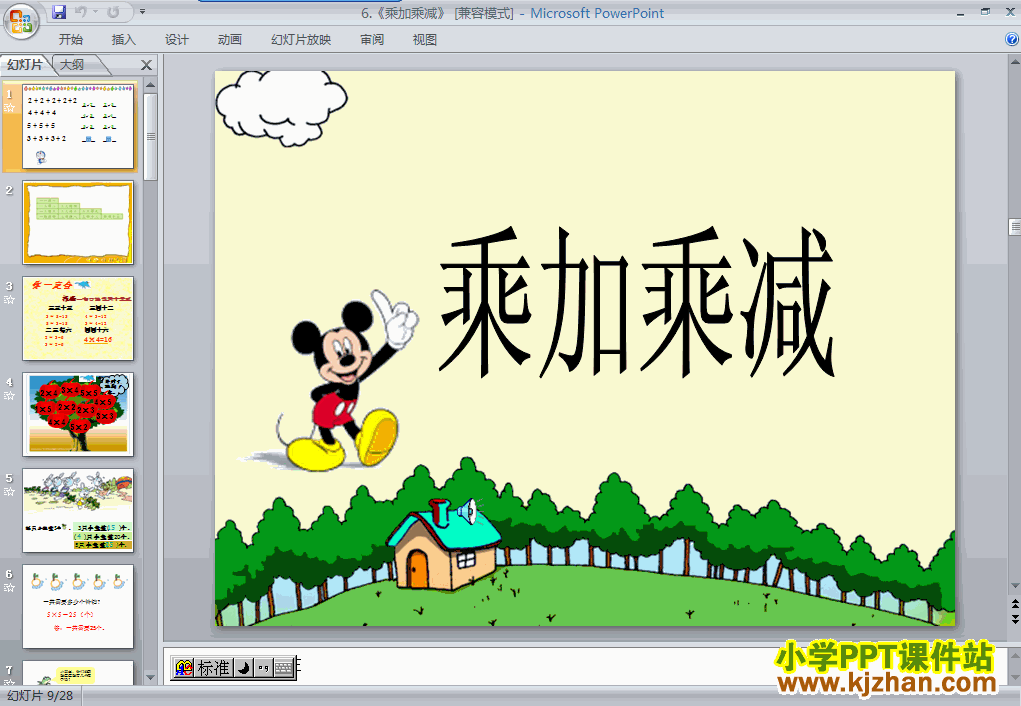
Task: Click the thumbnail pane scrollbar thumb
Action: 151,137
